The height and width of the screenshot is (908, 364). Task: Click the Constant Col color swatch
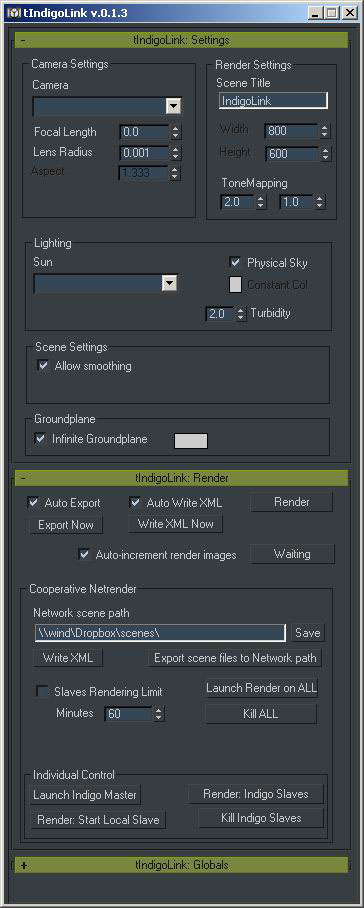[235, 285]
